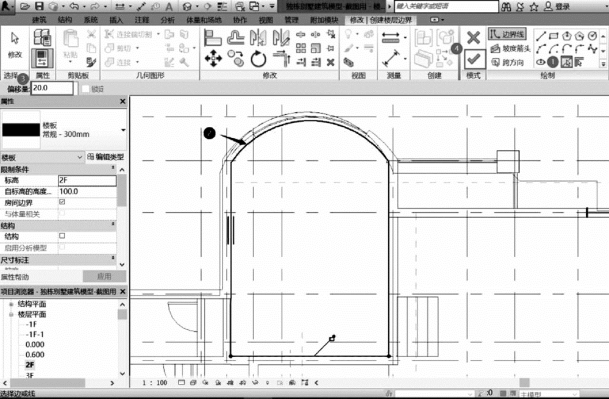Viewport: 609px width, 399px height.
Task: Collapse the 楼层平面 tree node
Action: tap(11, 314)
